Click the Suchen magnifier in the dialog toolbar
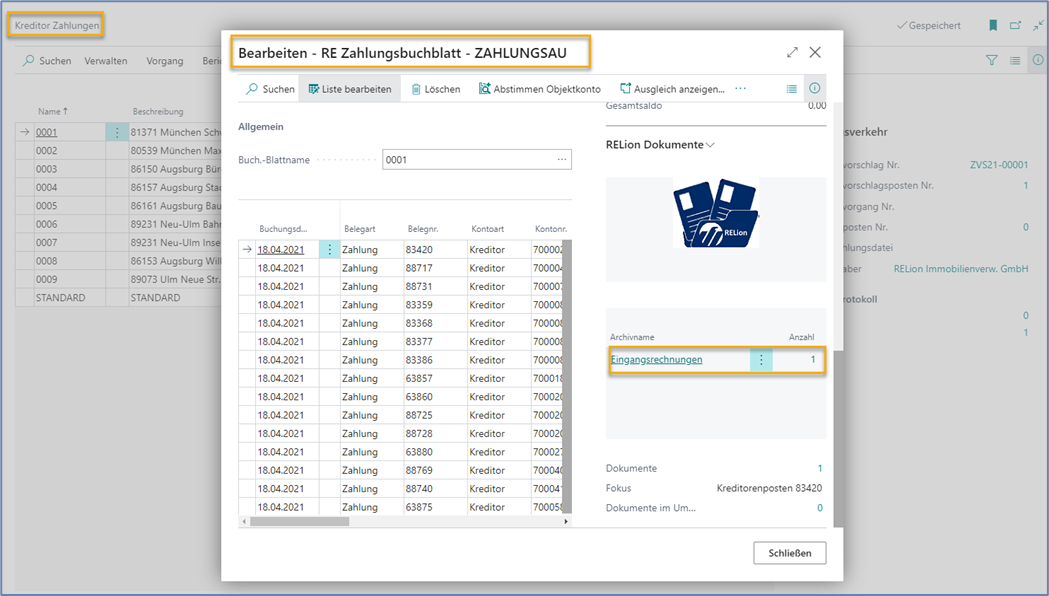Image resolution: width=1049 pixels, height=596 pixels. (x=253, y=89)
